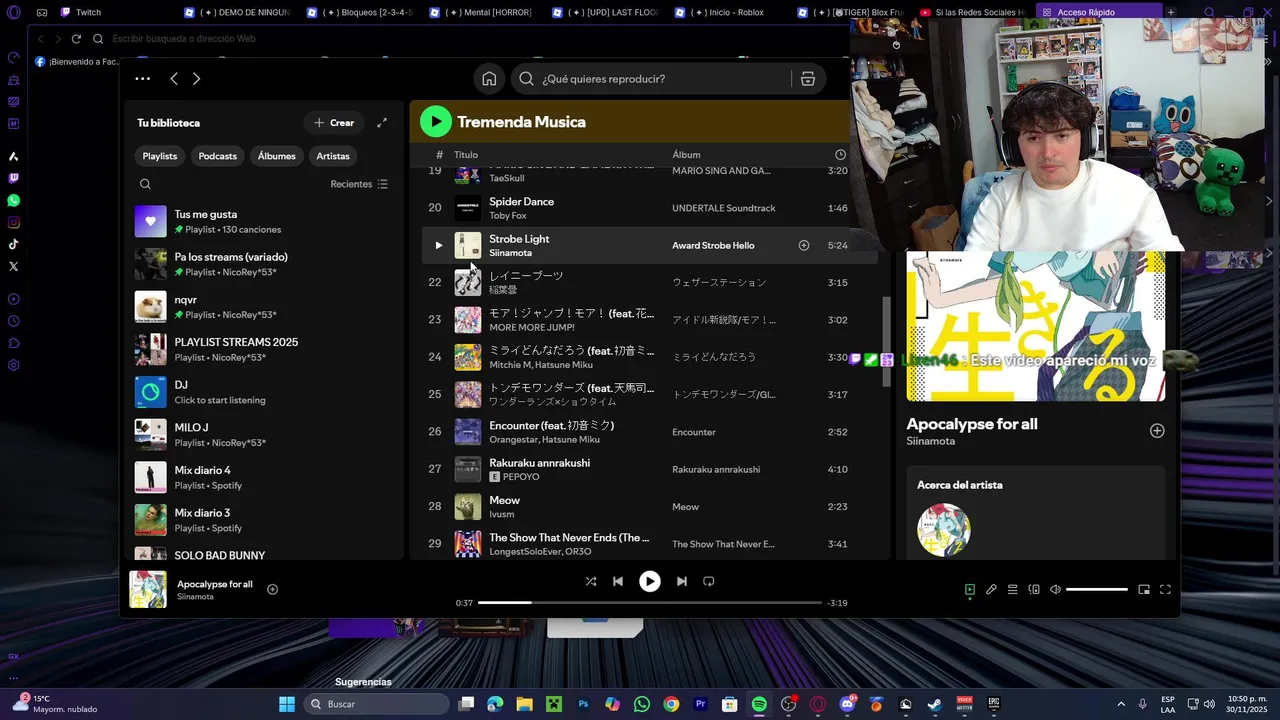Open Steam from the taskbar
The width and height of the screenshot is (1280, 720).
(934, 704)
